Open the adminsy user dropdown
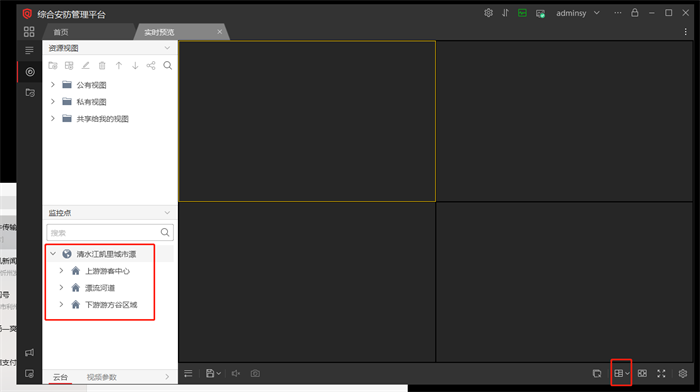 pos(577,13)
